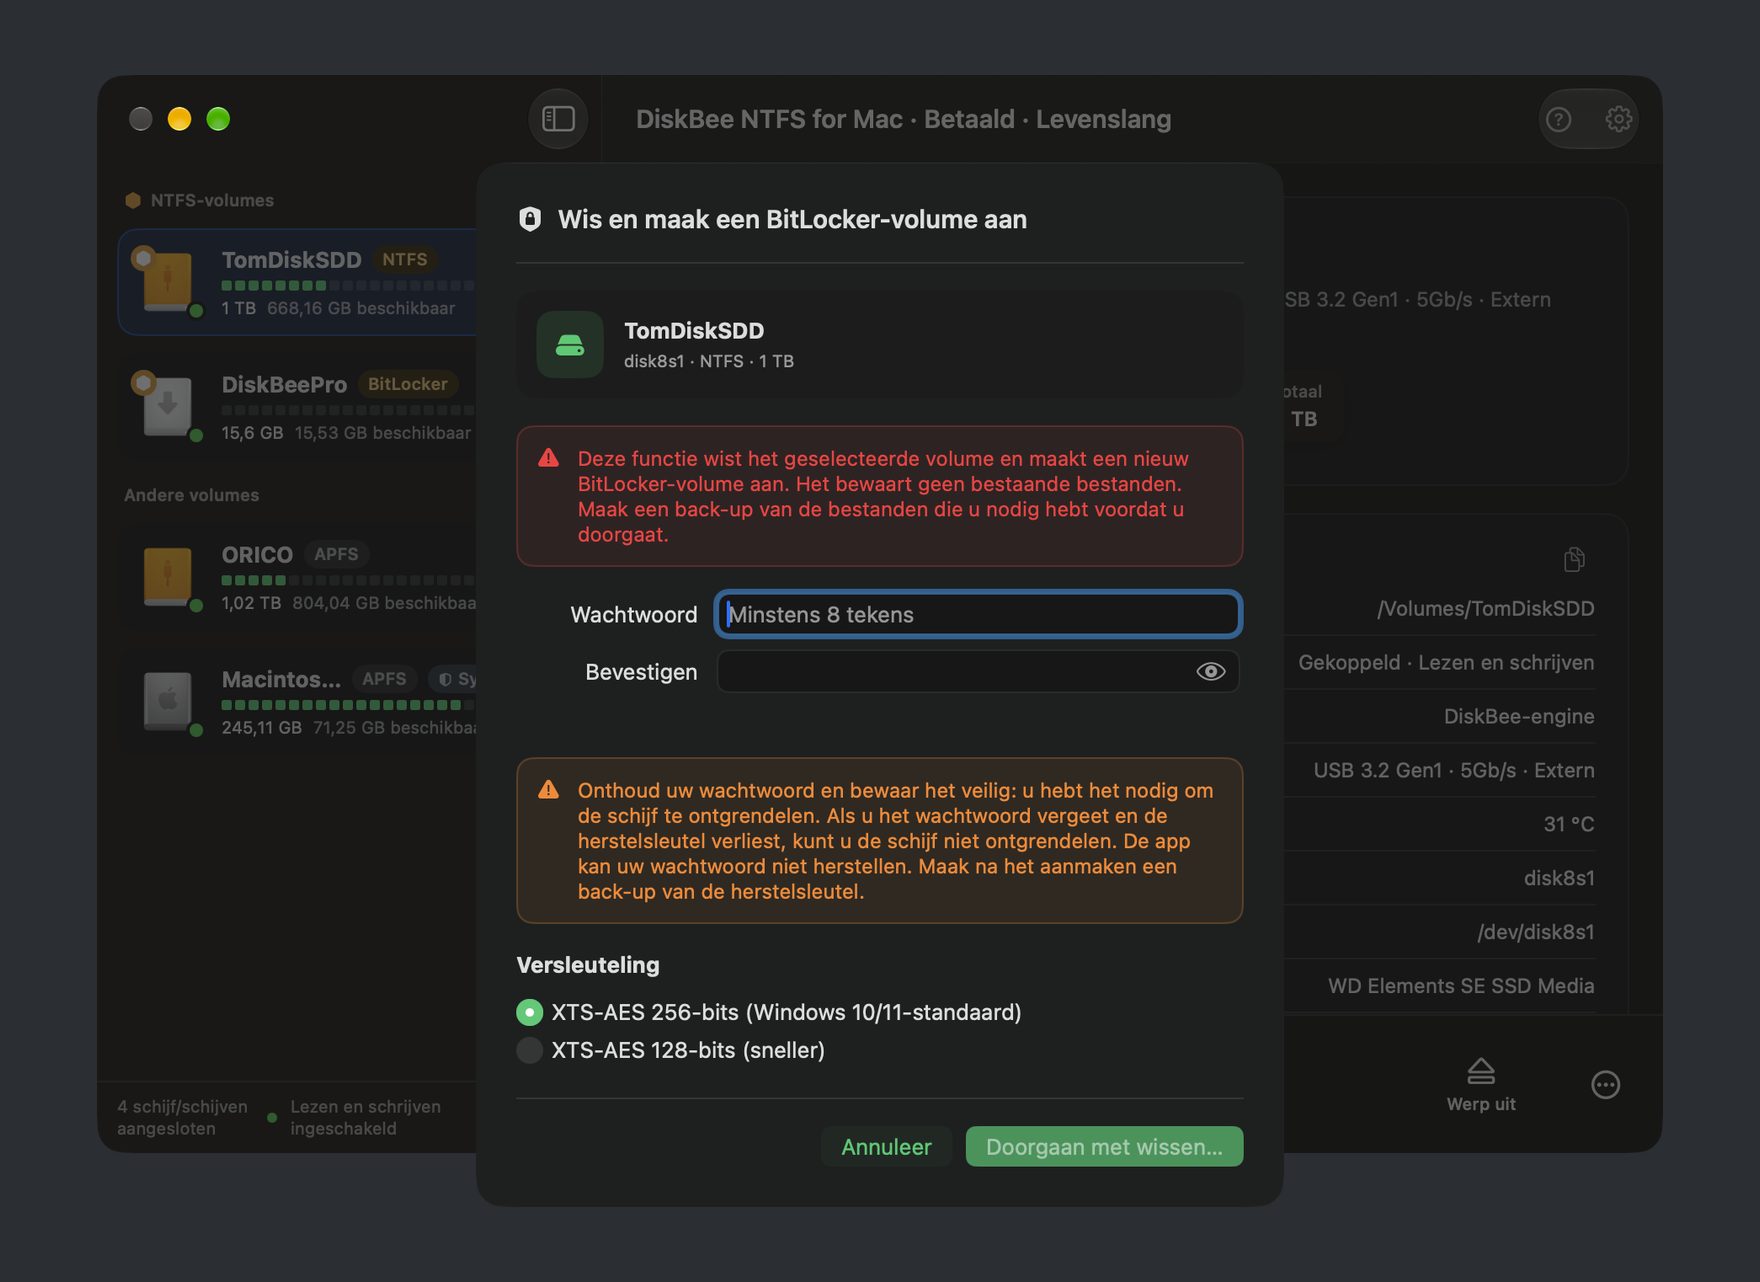Open settings gear icon

pyautogui.click(x=1618, y=120)
